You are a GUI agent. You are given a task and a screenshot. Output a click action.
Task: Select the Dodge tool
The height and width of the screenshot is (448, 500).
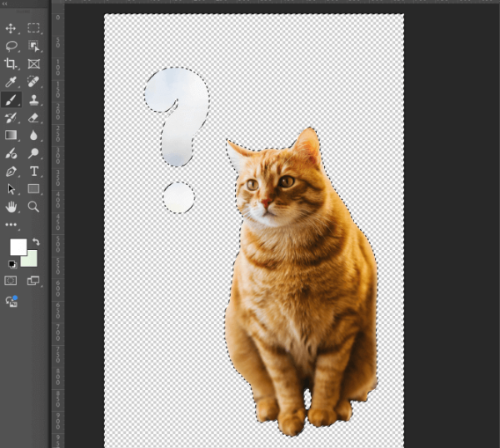tap(33, 153)
